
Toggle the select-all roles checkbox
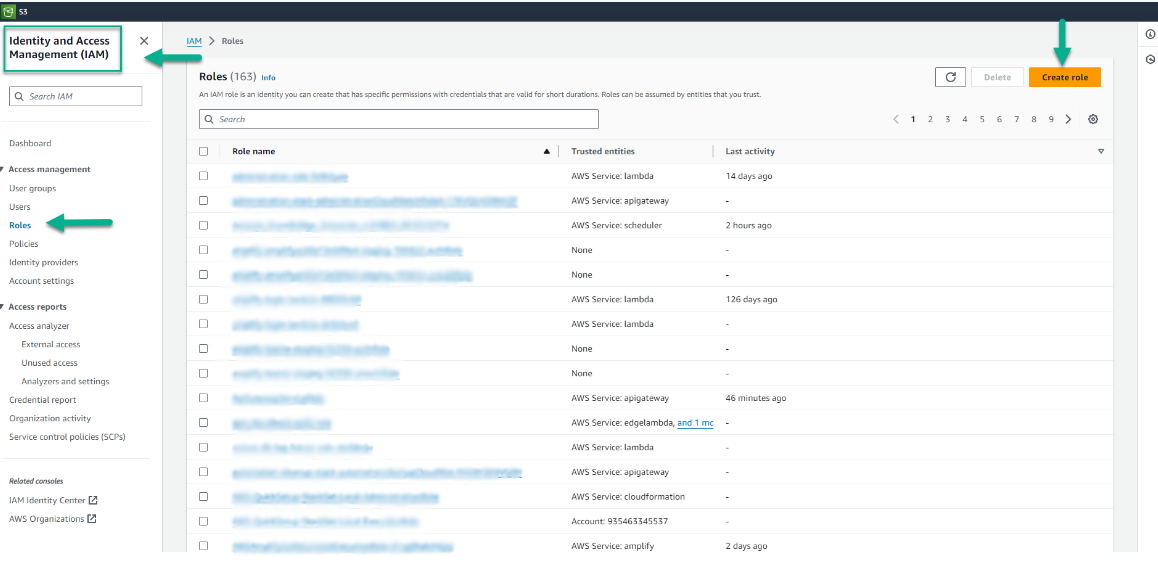point(204,152)
